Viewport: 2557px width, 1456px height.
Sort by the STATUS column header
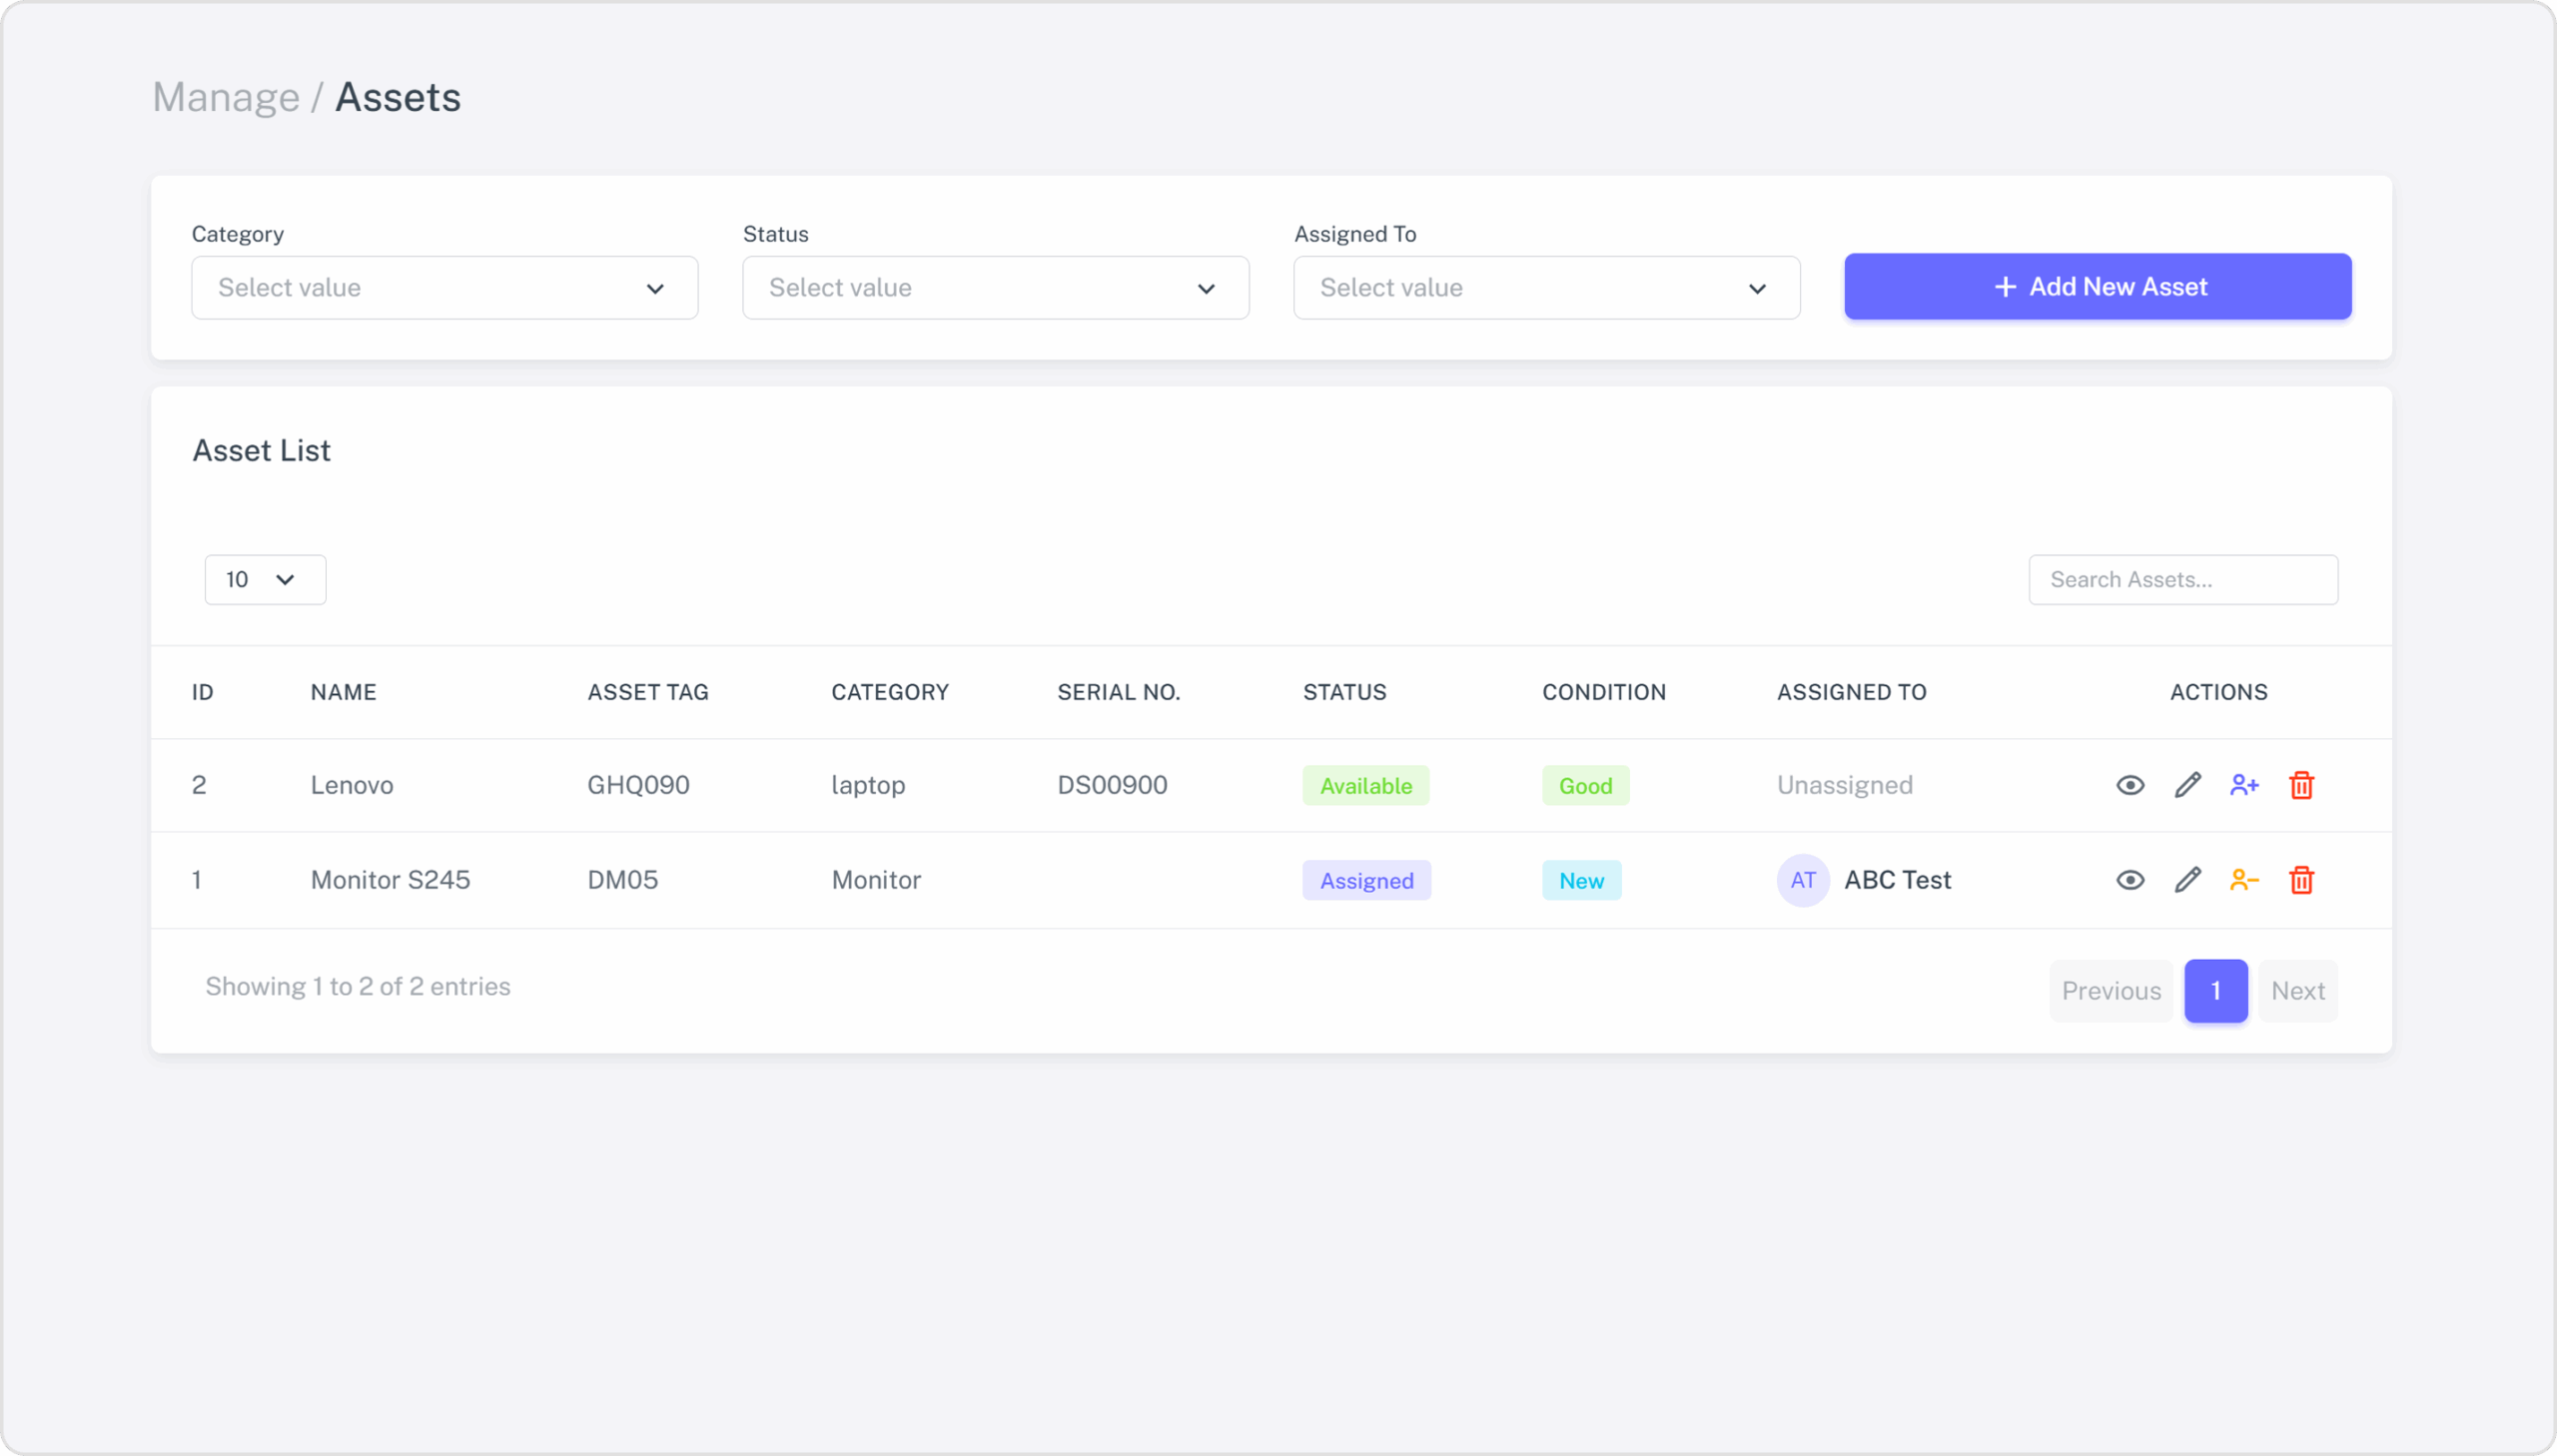(1344, 692)
